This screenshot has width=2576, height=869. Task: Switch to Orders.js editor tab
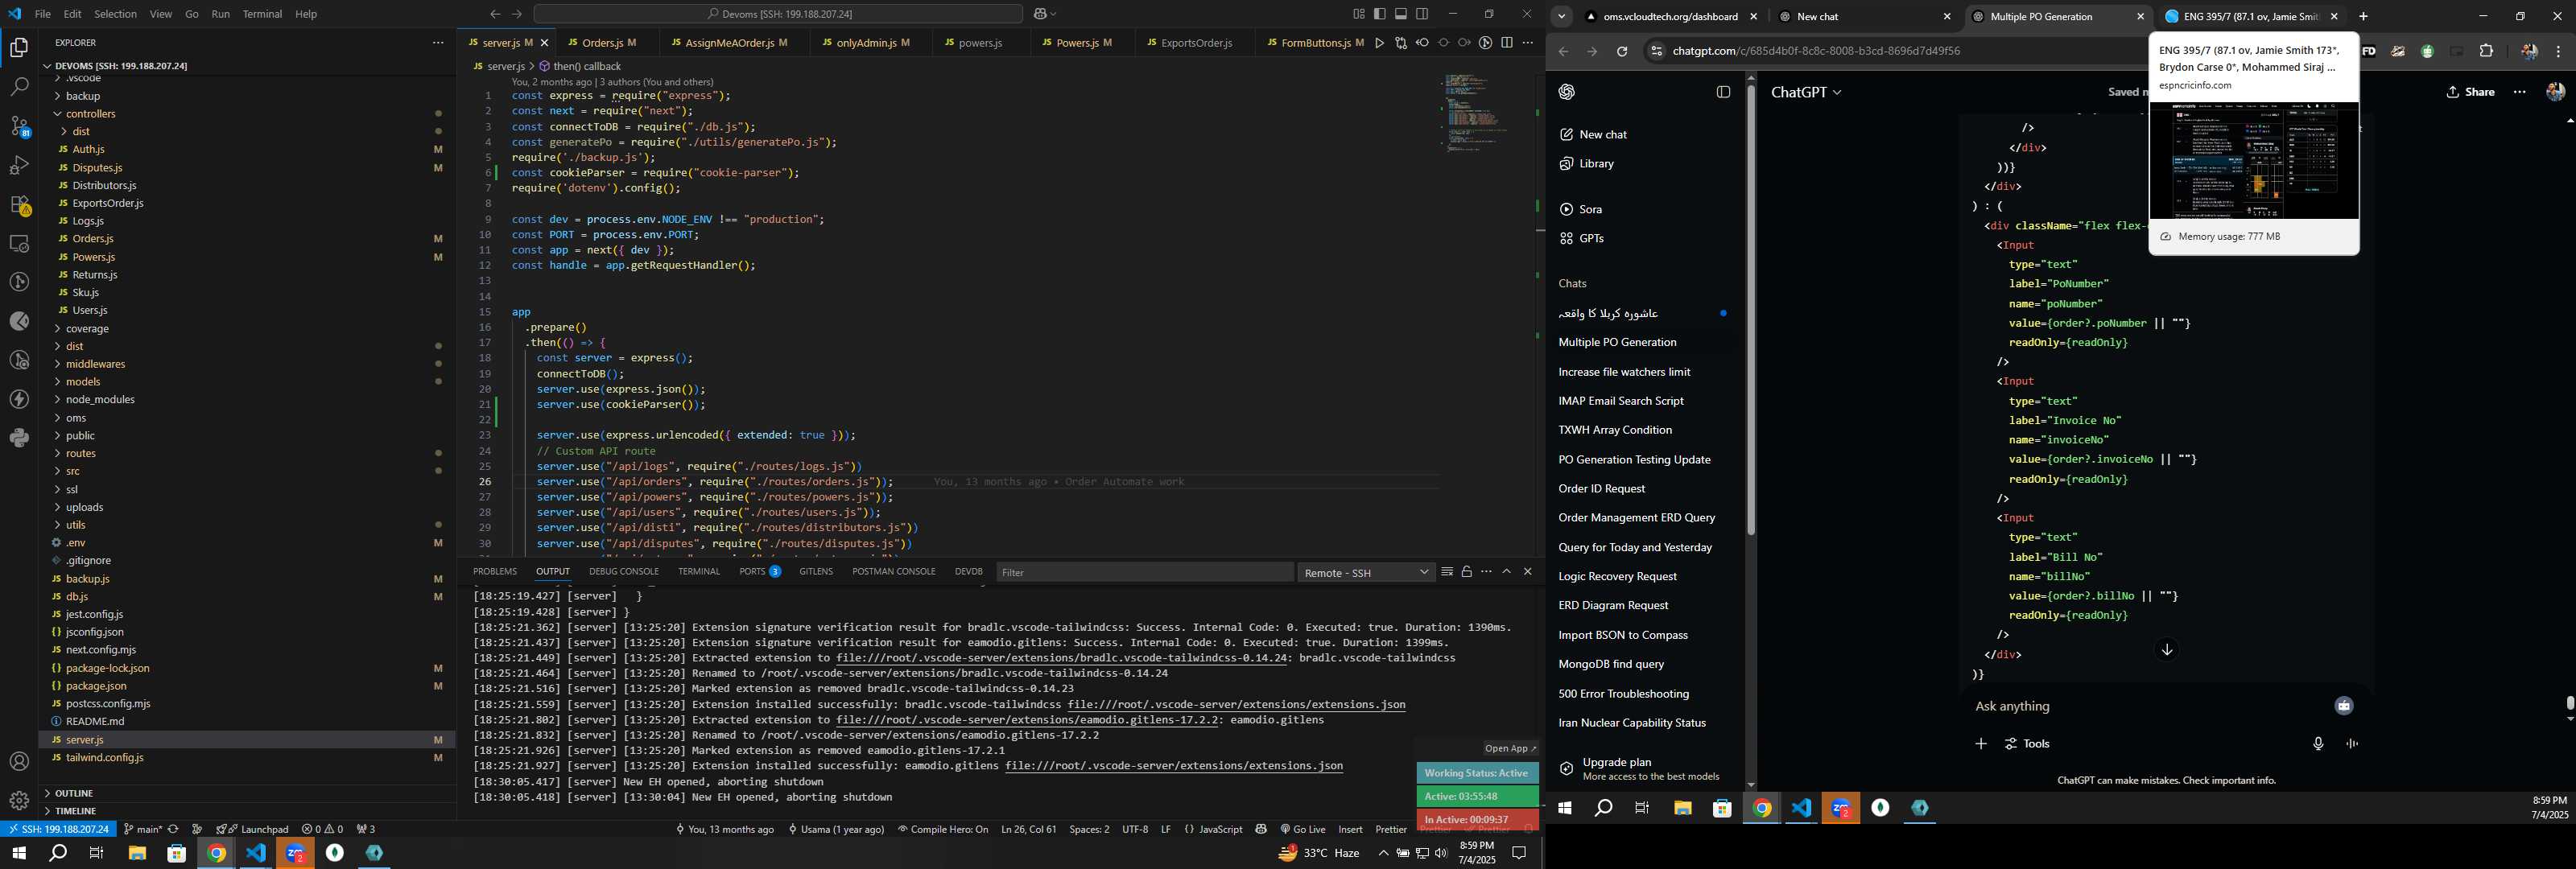(x=602, y=43)
